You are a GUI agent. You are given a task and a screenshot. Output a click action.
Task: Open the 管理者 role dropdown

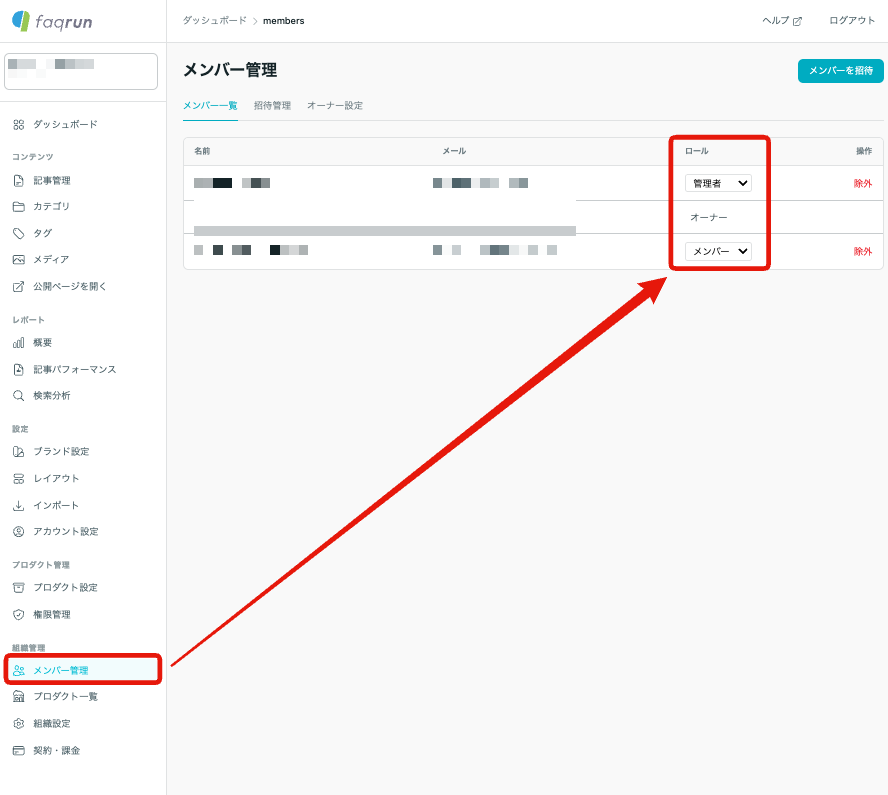pyautogui.click(x=718, y=183)
